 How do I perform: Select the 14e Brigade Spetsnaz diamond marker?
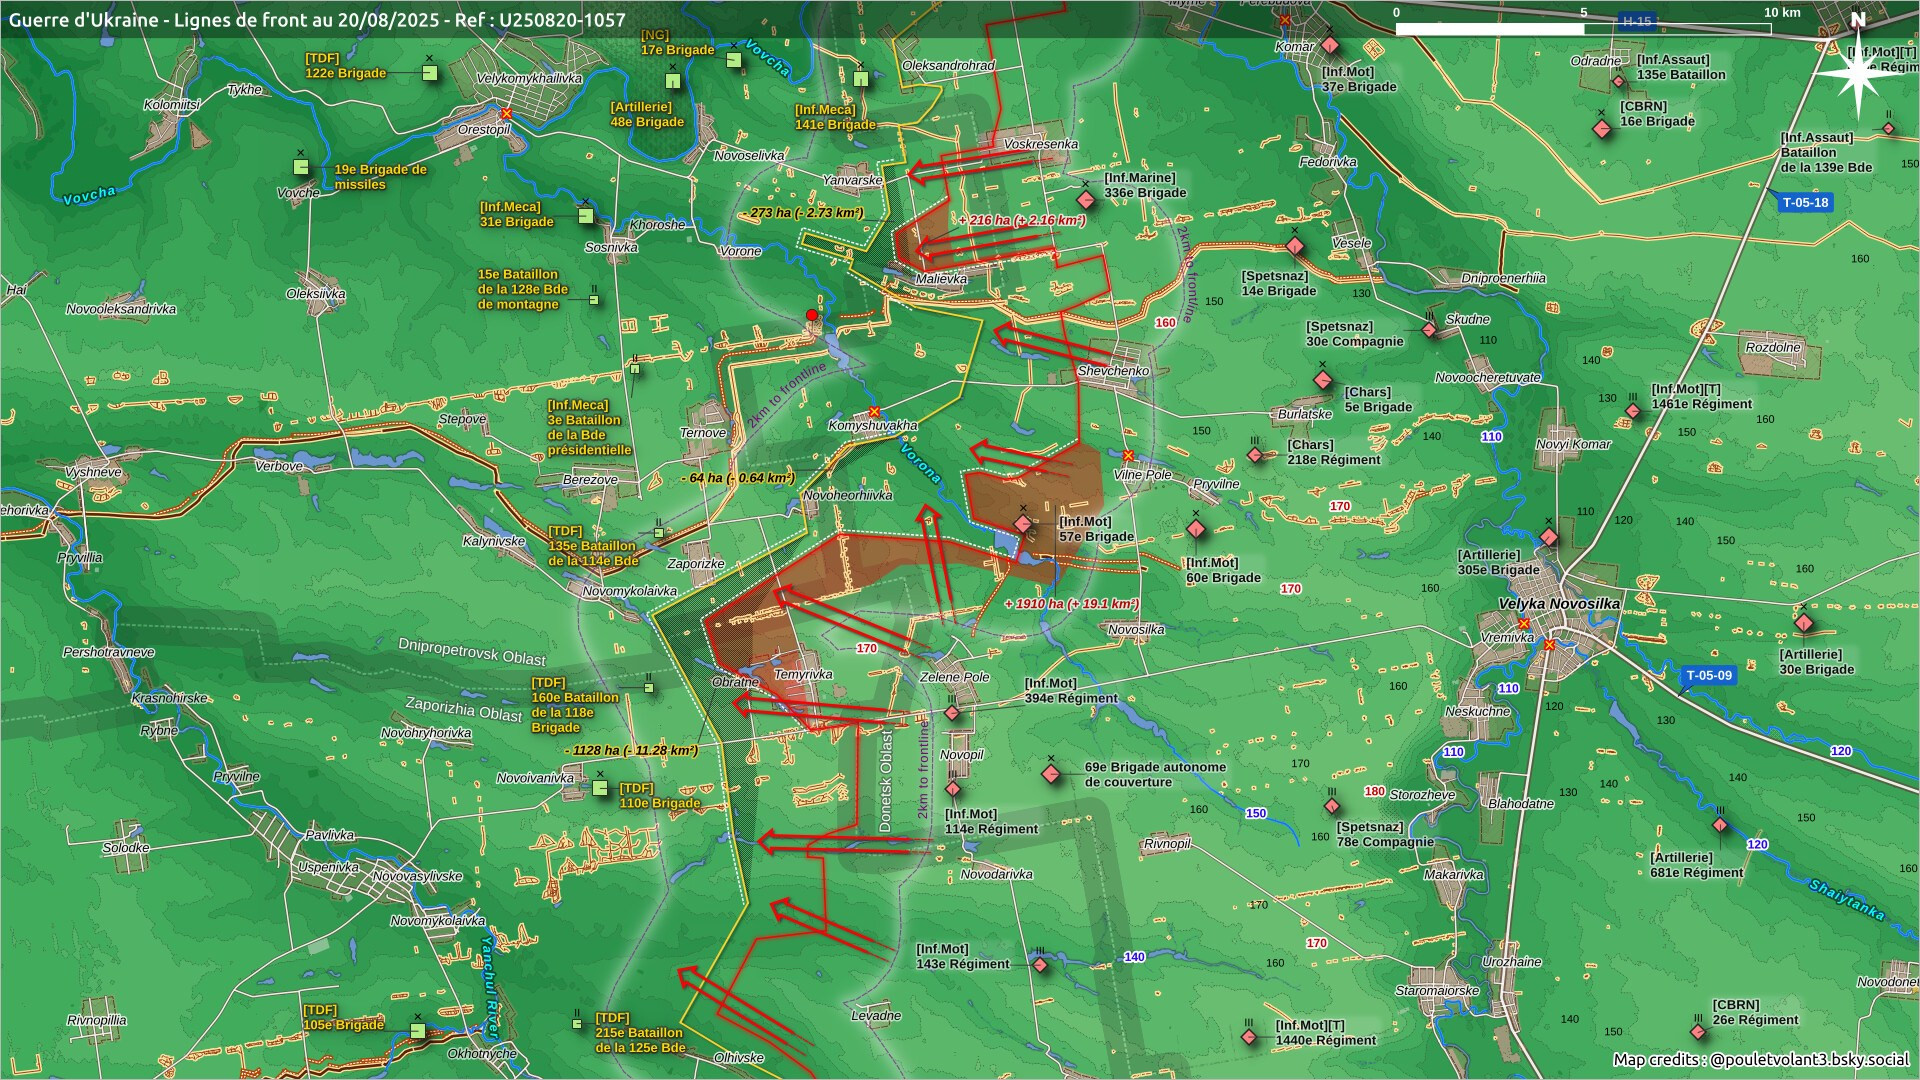(1295, 246)
